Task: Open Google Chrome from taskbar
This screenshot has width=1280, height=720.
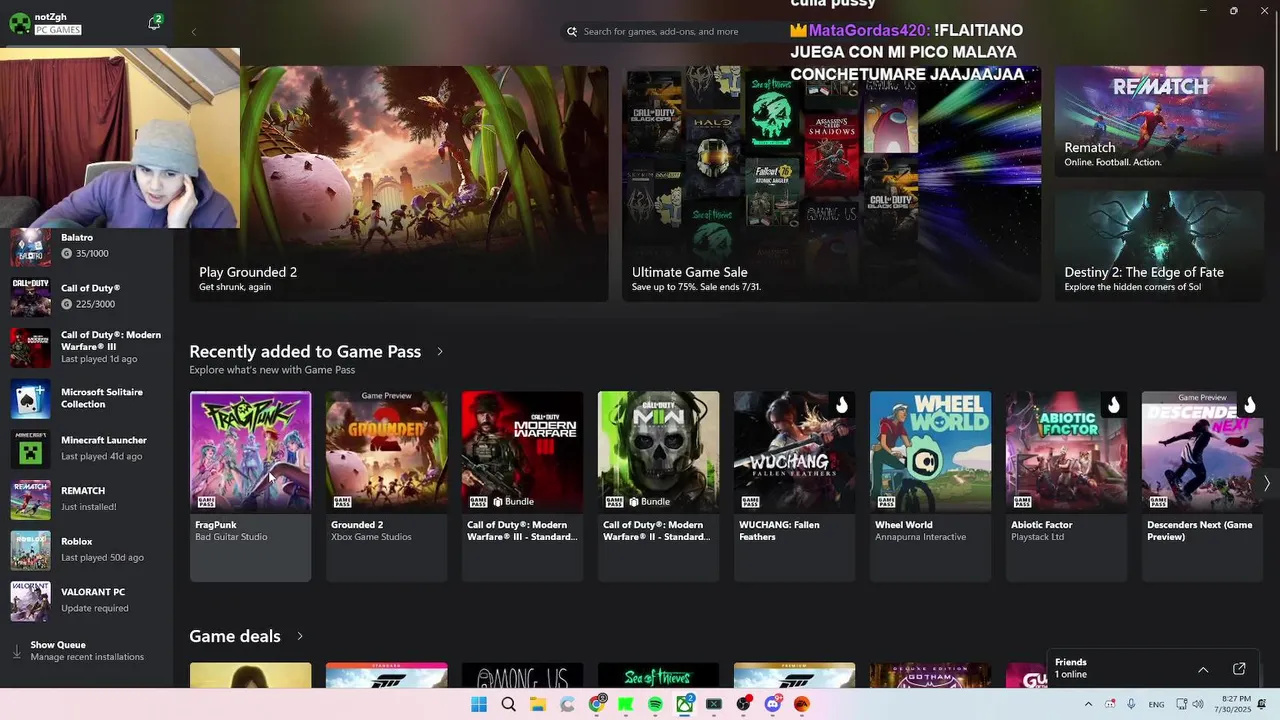Action: coord(597,704)
